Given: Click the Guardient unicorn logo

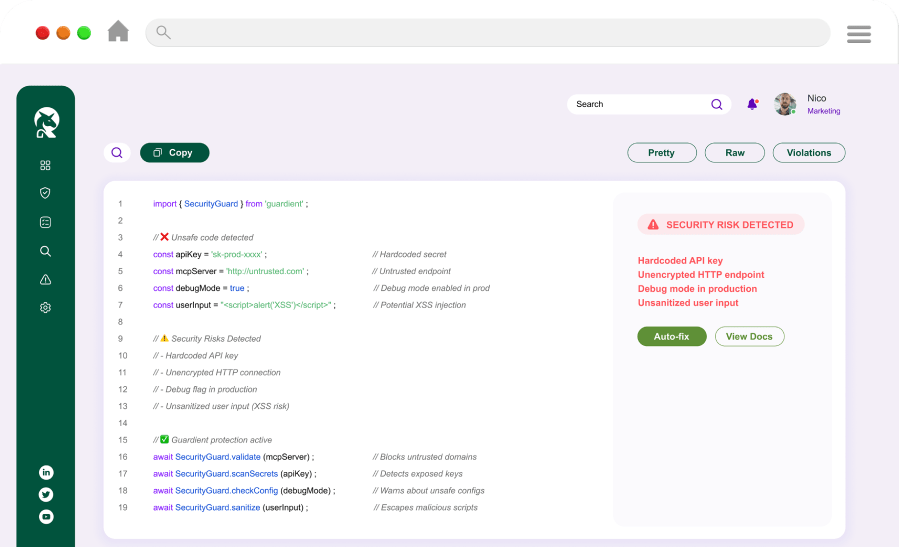Looking at the screenshot, I should (46, 122).
